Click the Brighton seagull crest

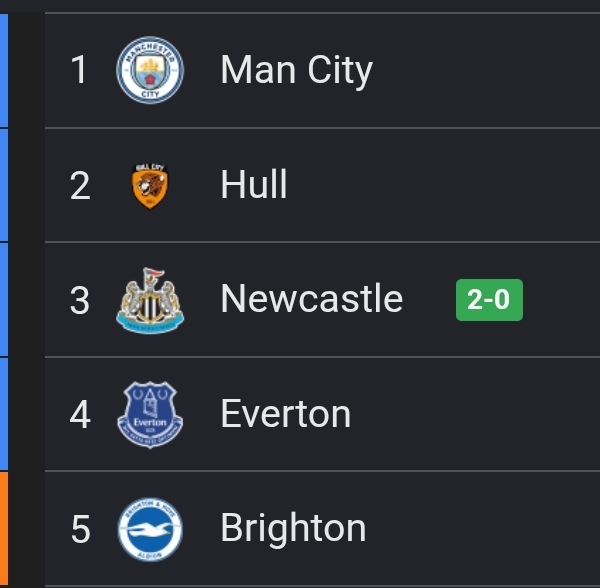click(150, 529)
